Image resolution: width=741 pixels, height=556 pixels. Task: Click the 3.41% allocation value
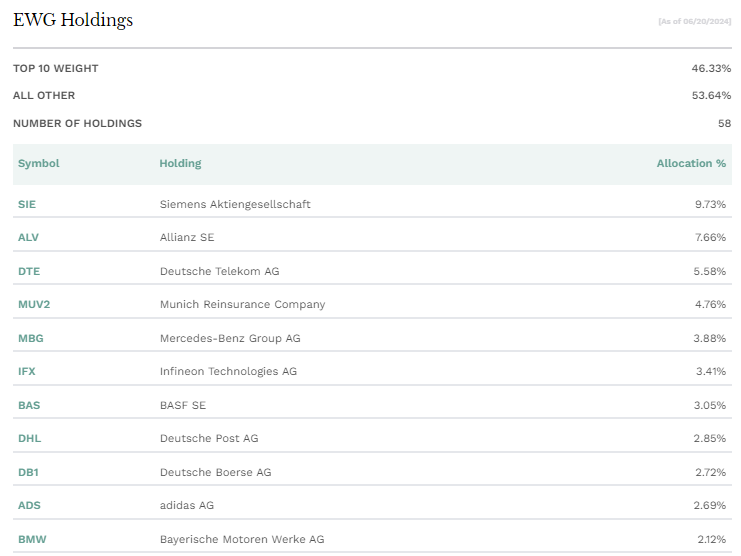711,371
